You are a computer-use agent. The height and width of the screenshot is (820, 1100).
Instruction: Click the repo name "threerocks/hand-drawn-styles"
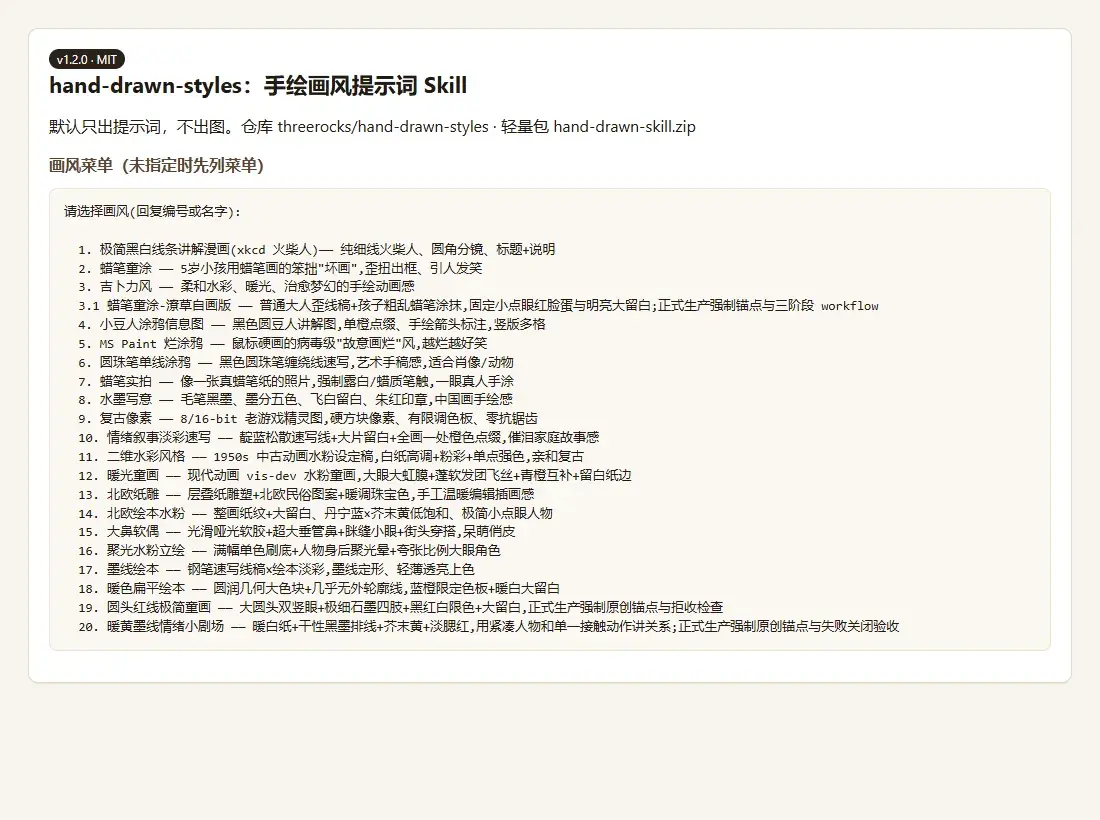[x=383, y=127]
